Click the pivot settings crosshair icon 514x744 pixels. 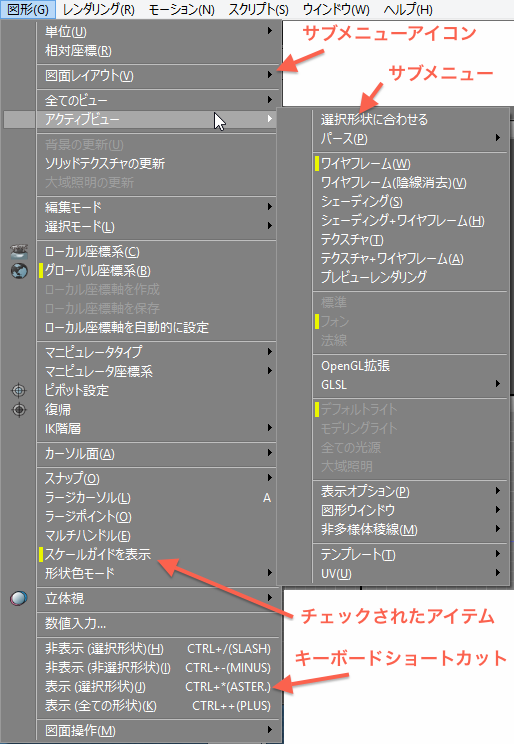[x=19, y=391]
